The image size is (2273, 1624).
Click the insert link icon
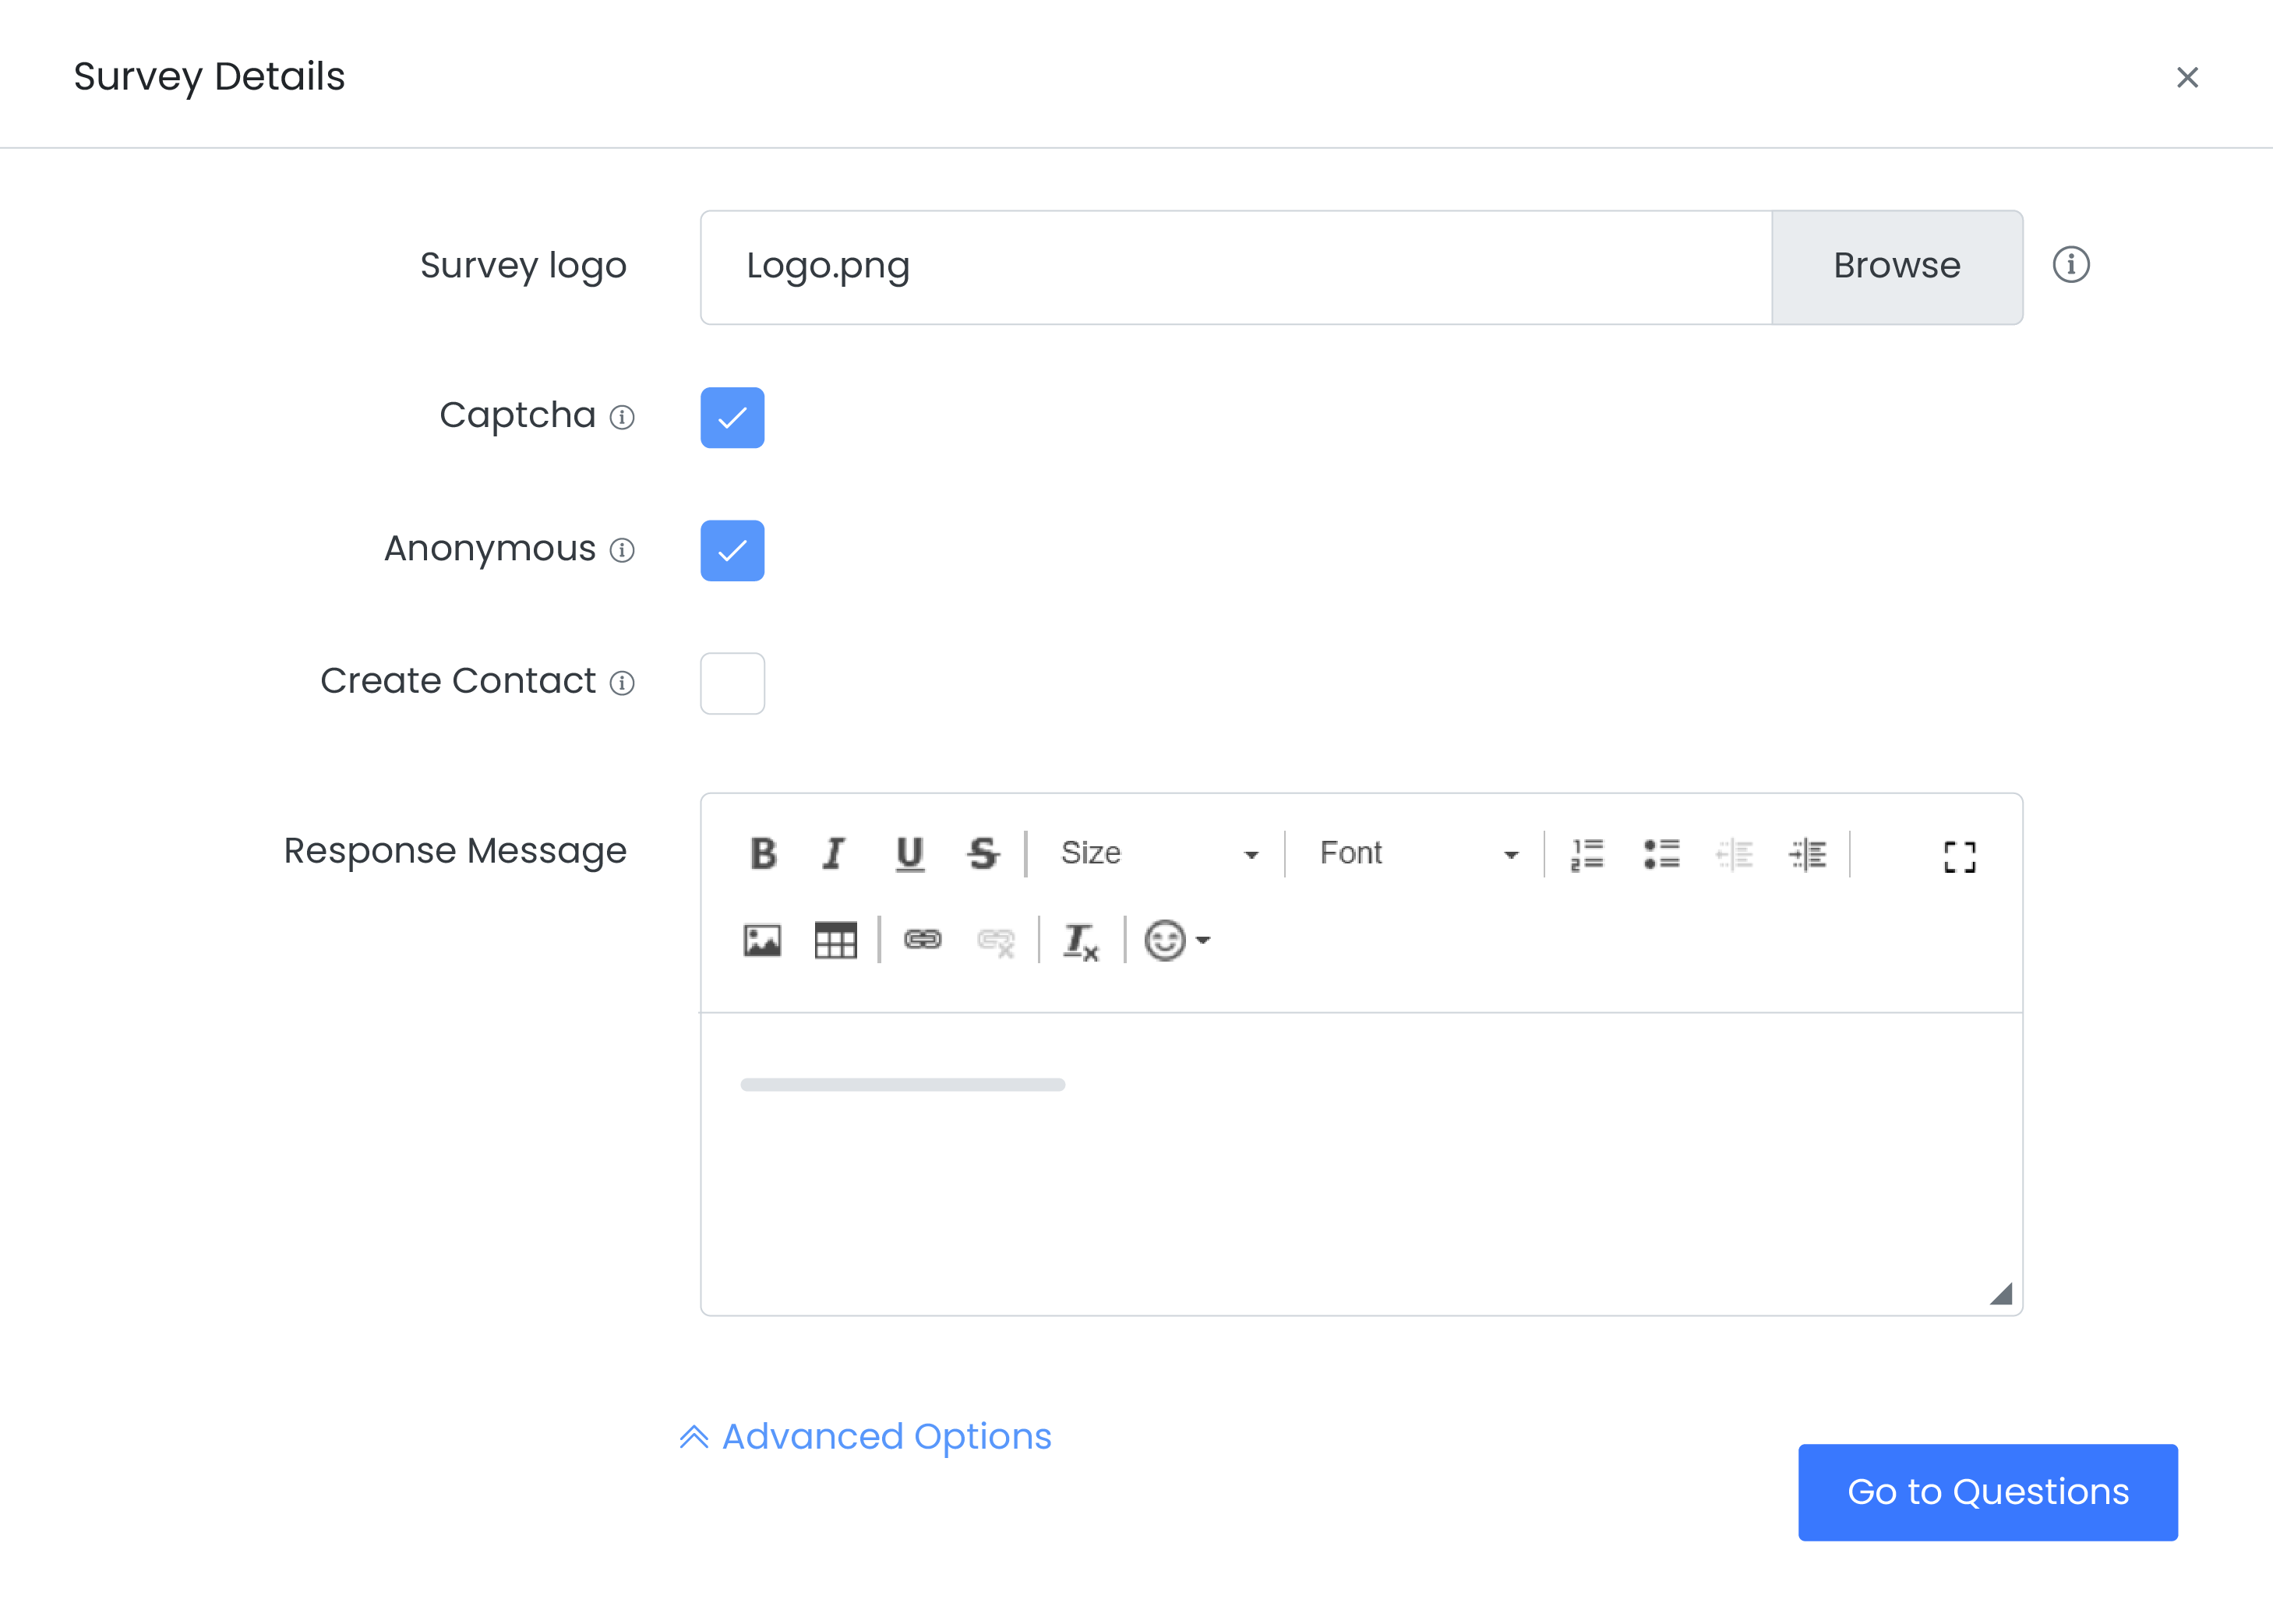922,940
